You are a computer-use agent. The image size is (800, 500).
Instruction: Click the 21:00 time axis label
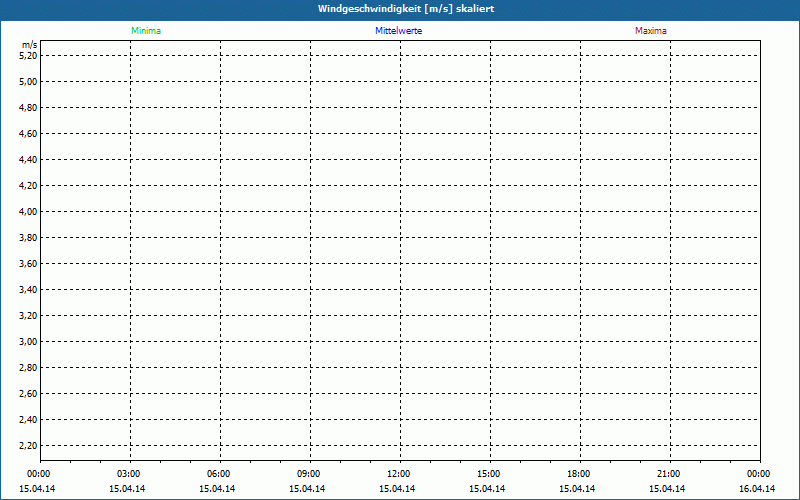click(x=668, y=474)
